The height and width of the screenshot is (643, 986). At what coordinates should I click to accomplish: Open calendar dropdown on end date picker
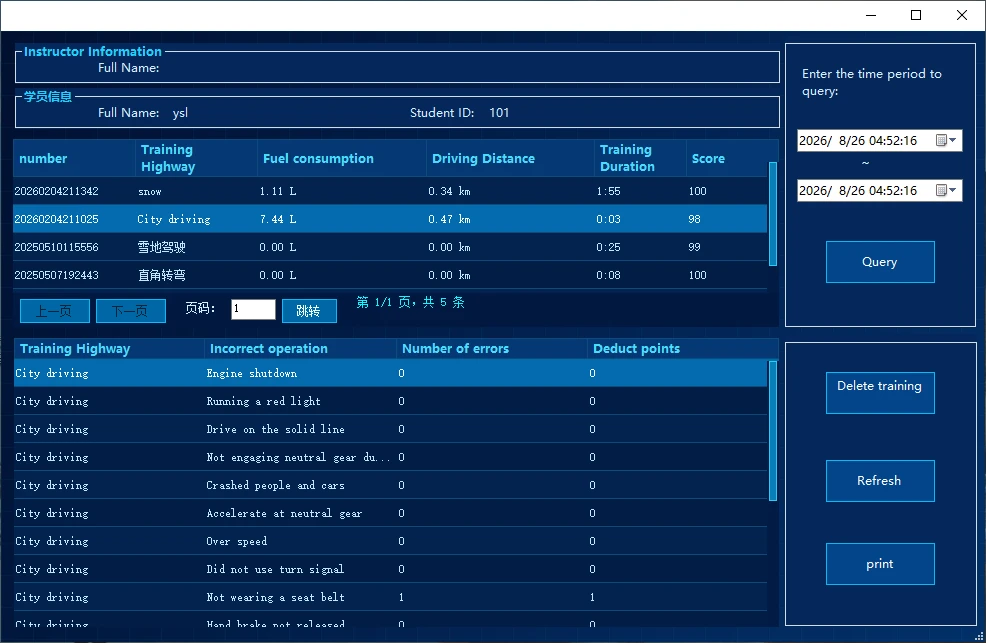pos(946,190)
